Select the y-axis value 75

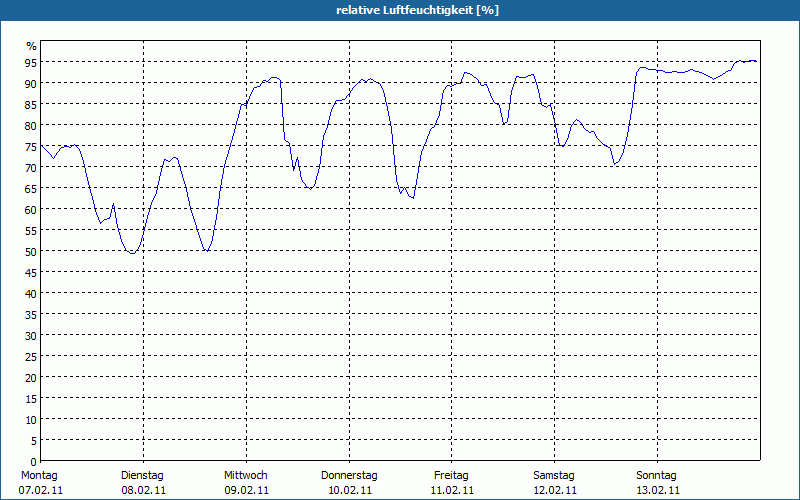coord(31,146)
